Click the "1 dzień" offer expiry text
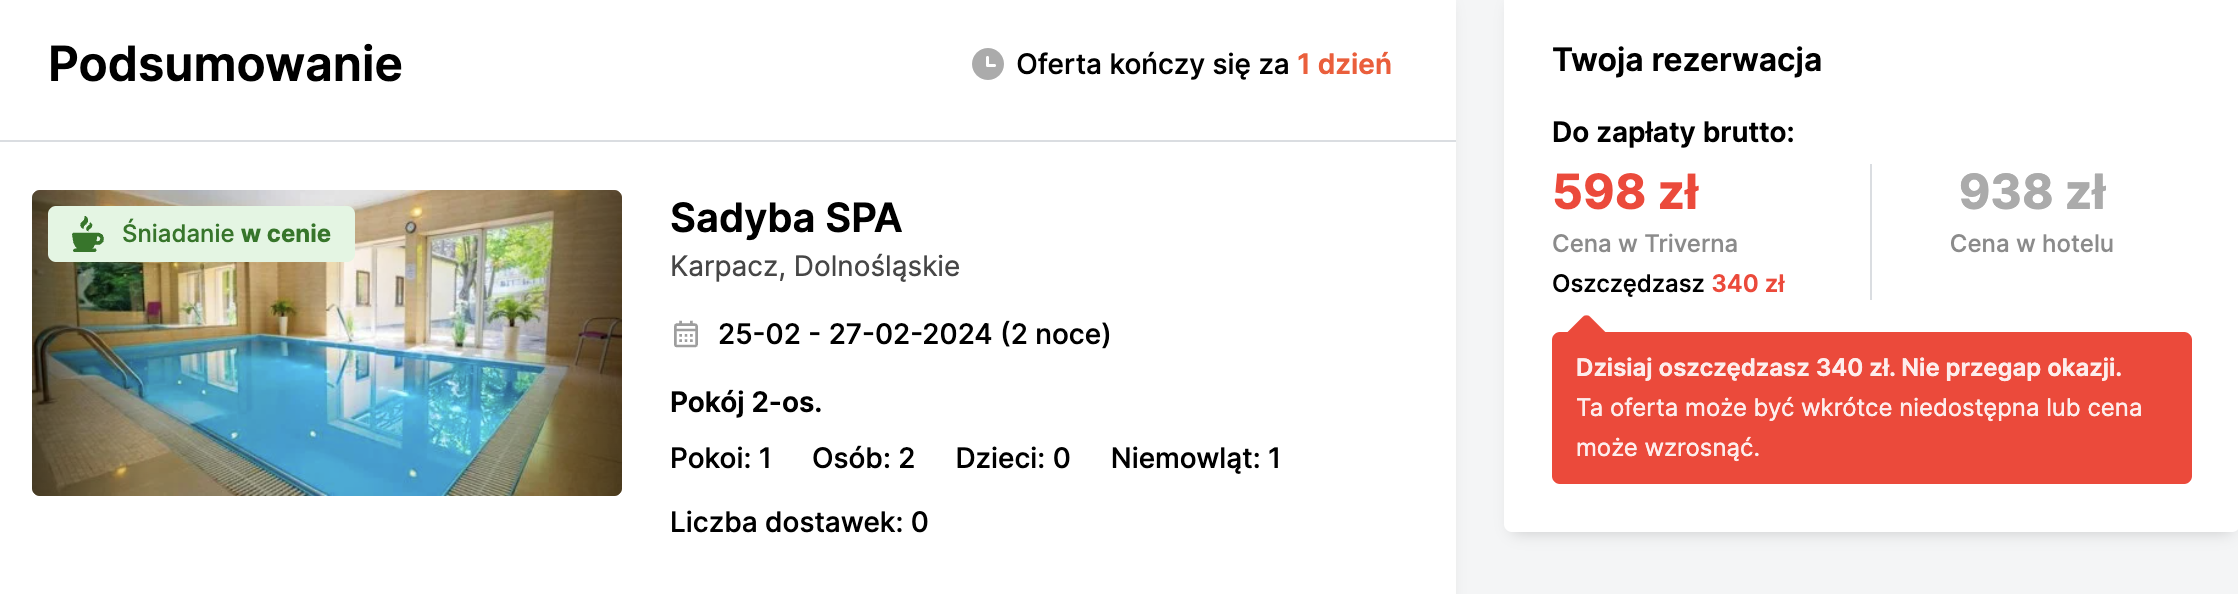Image resolution: width=2238 pixels, height=594 pixels. (x=1344, y=64)
